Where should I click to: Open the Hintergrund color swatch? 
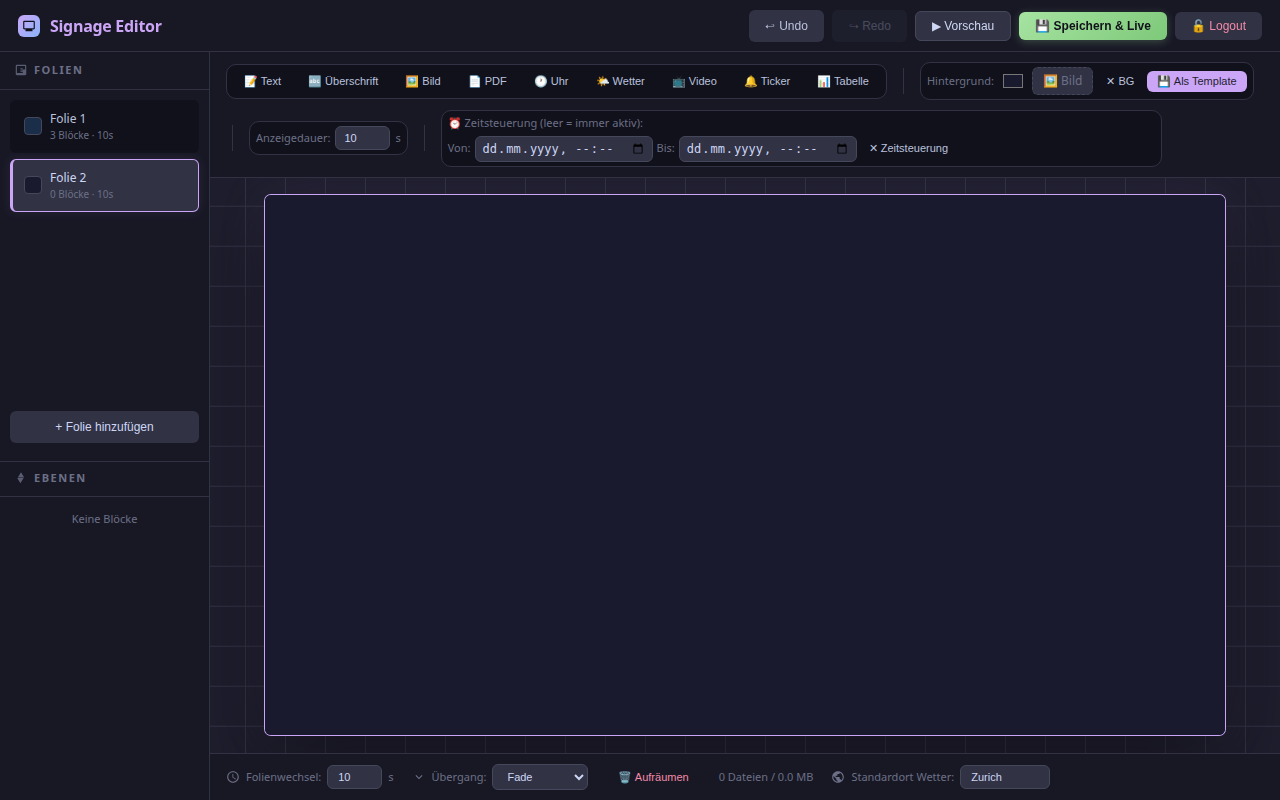coord(1013,81)
